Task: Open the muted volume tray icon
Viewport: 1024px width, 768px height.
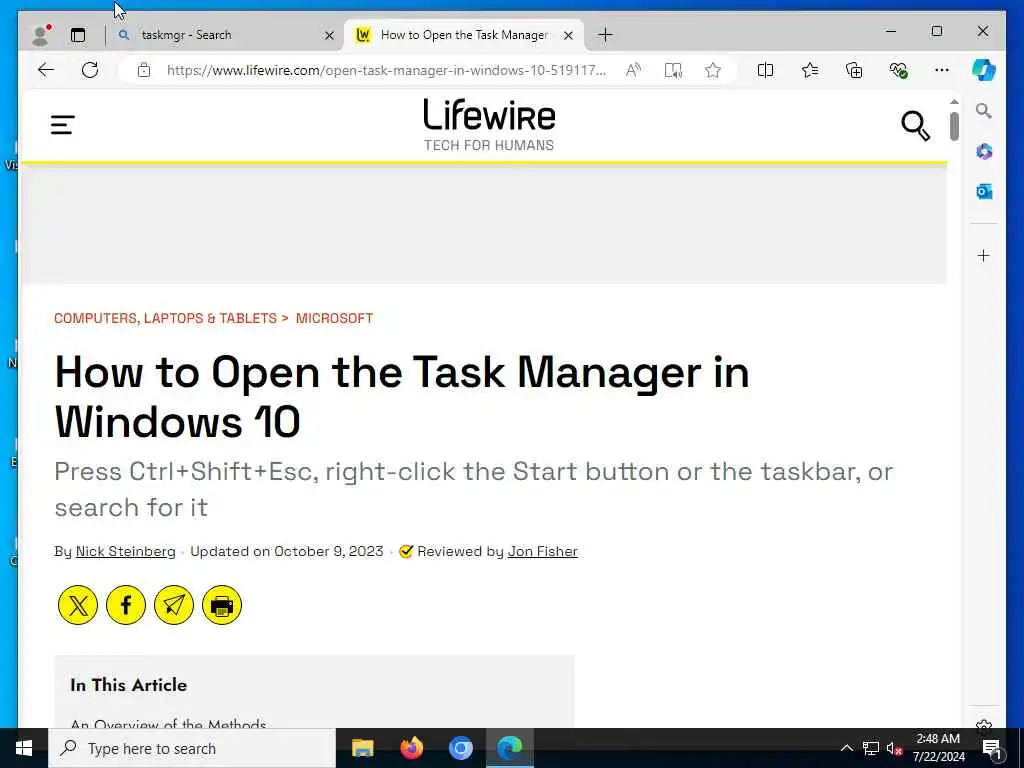Action: pyautogui.click(x=895, y=748)
